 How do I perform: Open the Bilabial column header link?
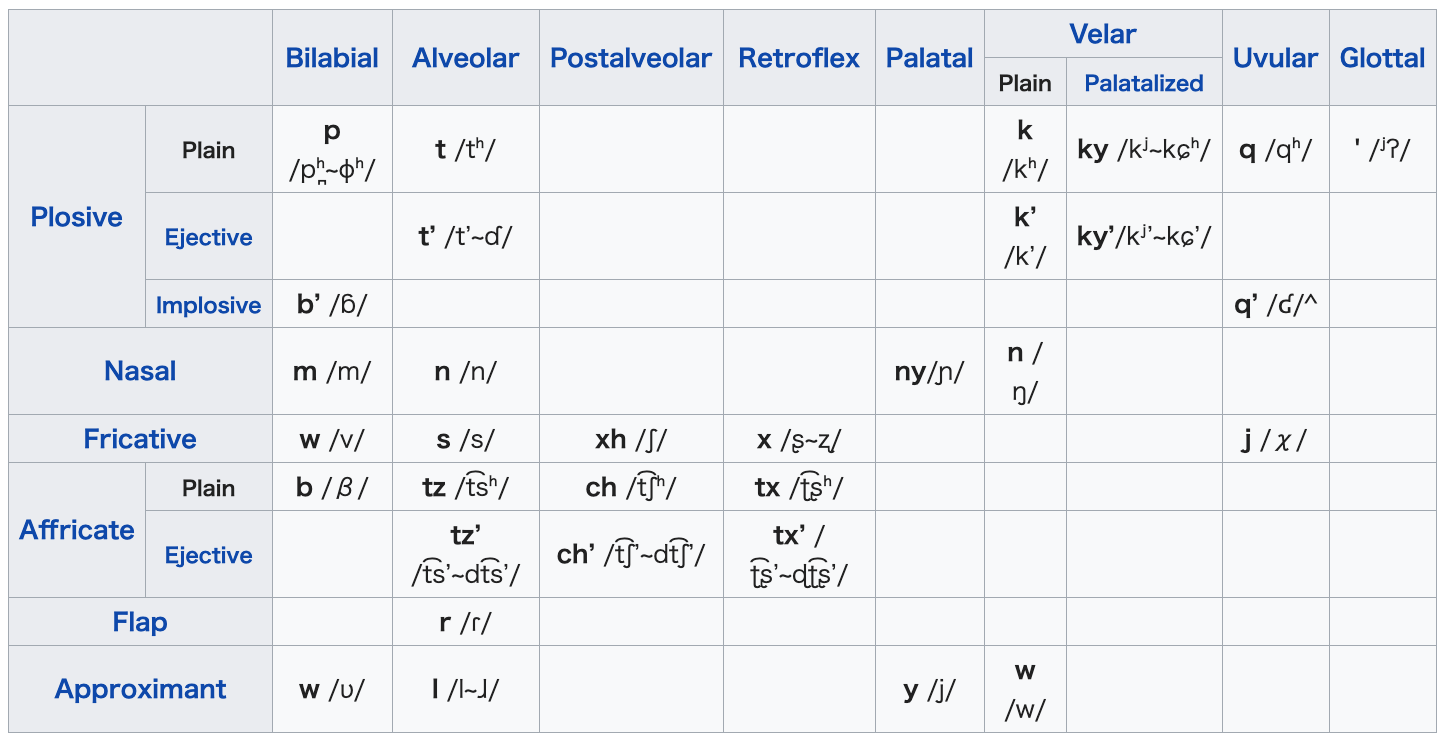(332, 58)
